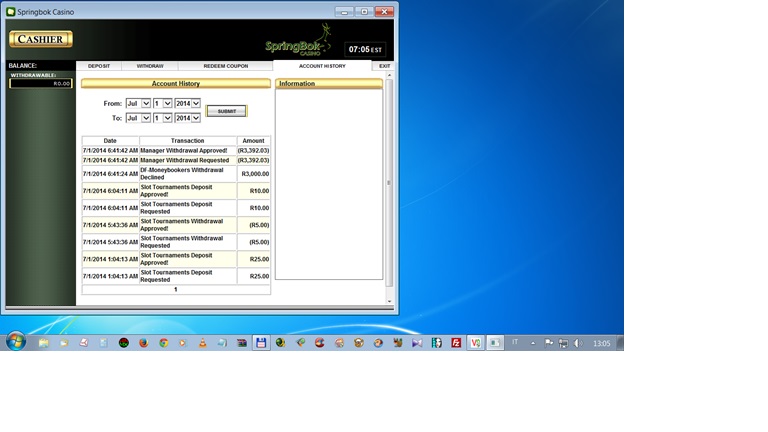This screenshot has width=768, height=432.
Task: Open the From month dropdown
Action: (138, 103)
